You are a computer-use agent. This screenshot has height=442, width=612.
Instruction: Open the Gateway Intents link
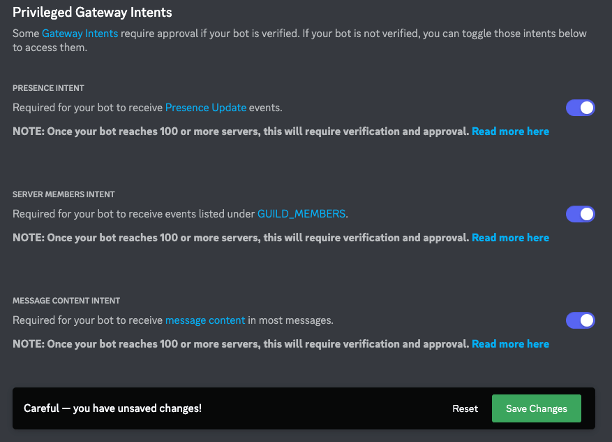tap(80, 34)
